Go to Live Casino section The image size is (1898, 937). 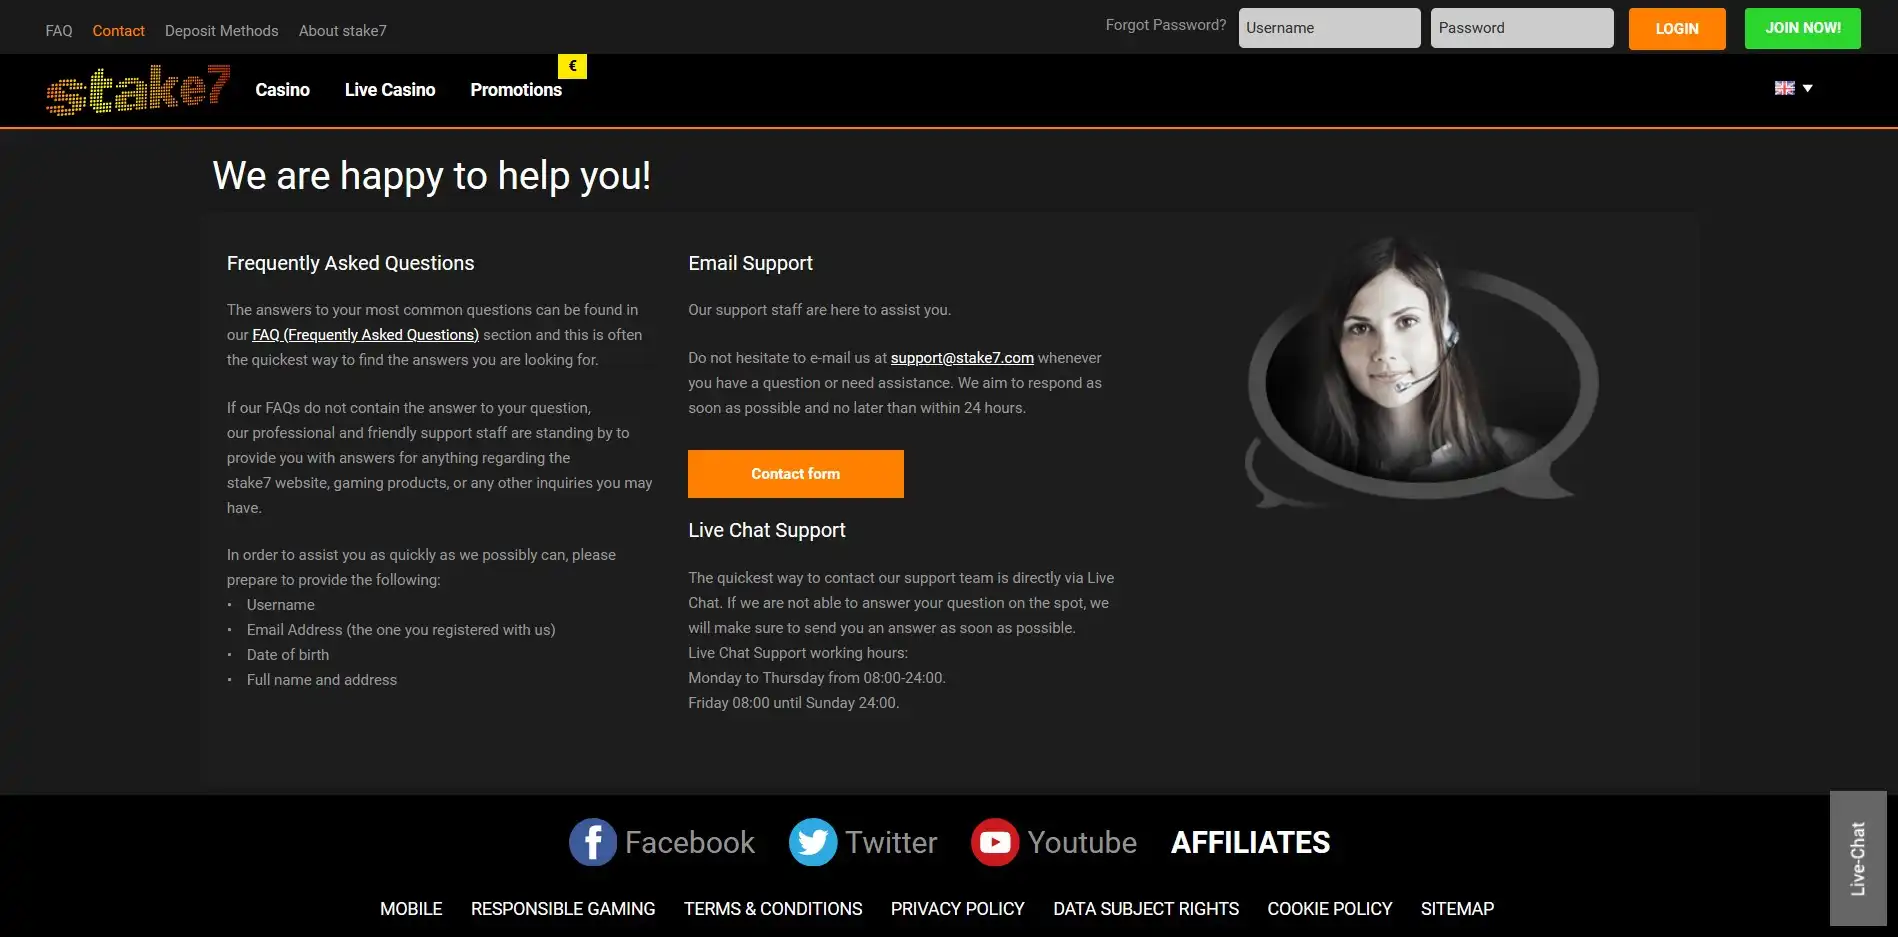click(x=390, y=90)
